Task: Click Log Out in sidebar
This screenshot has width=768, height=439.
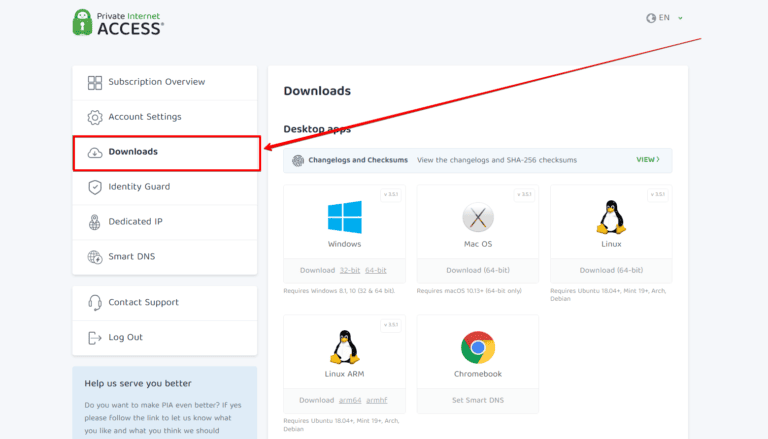Action: [165, 338]
